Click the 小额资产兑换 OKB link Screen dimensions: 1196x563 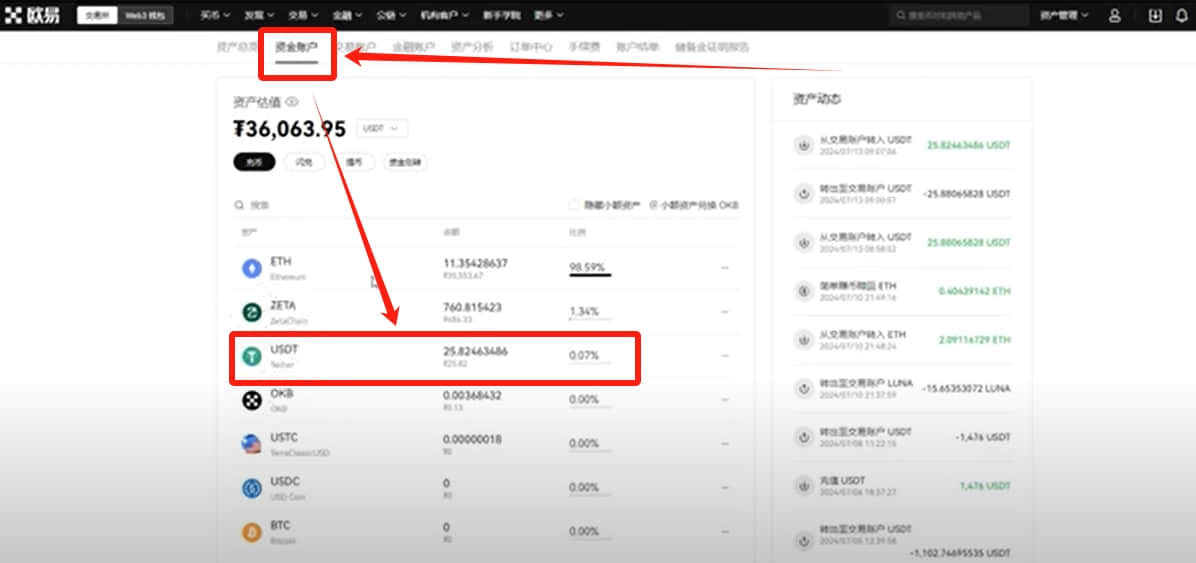694,205
